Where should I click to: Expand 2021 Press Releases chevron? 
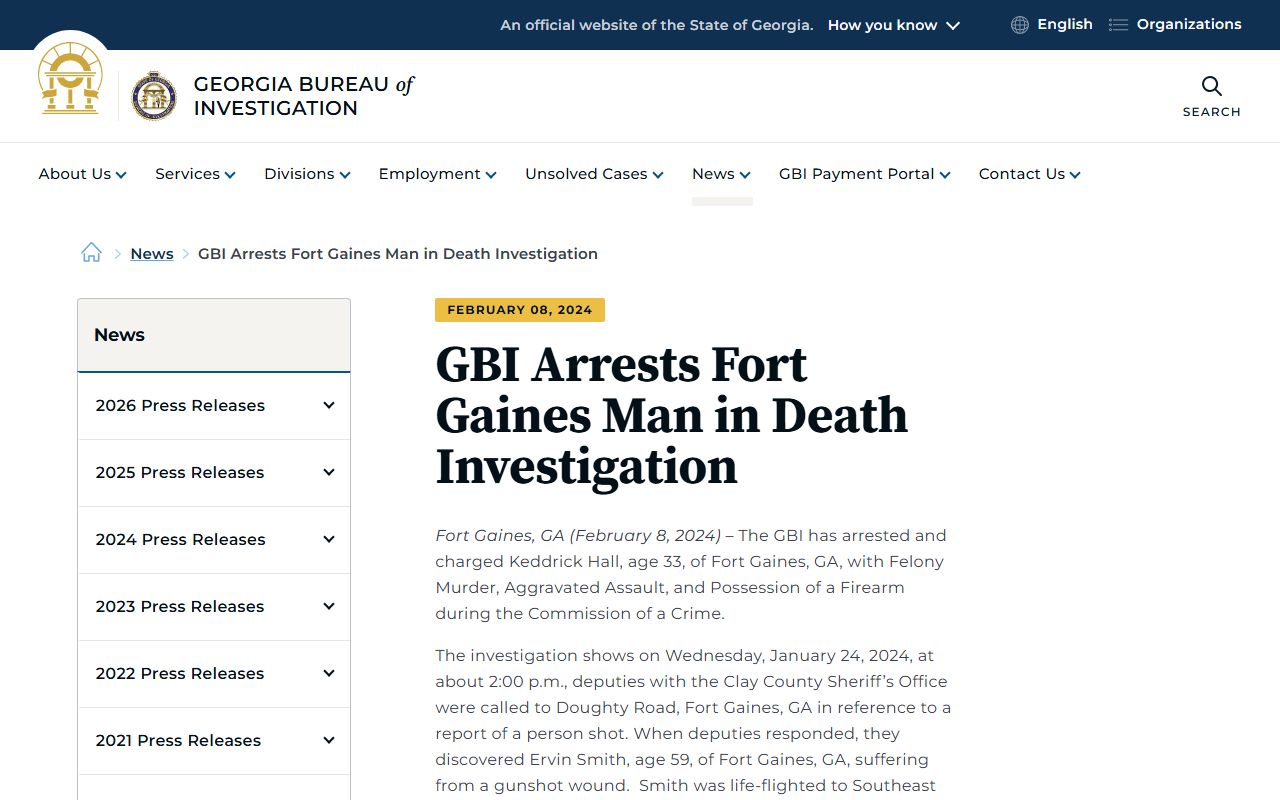[329, 740]
